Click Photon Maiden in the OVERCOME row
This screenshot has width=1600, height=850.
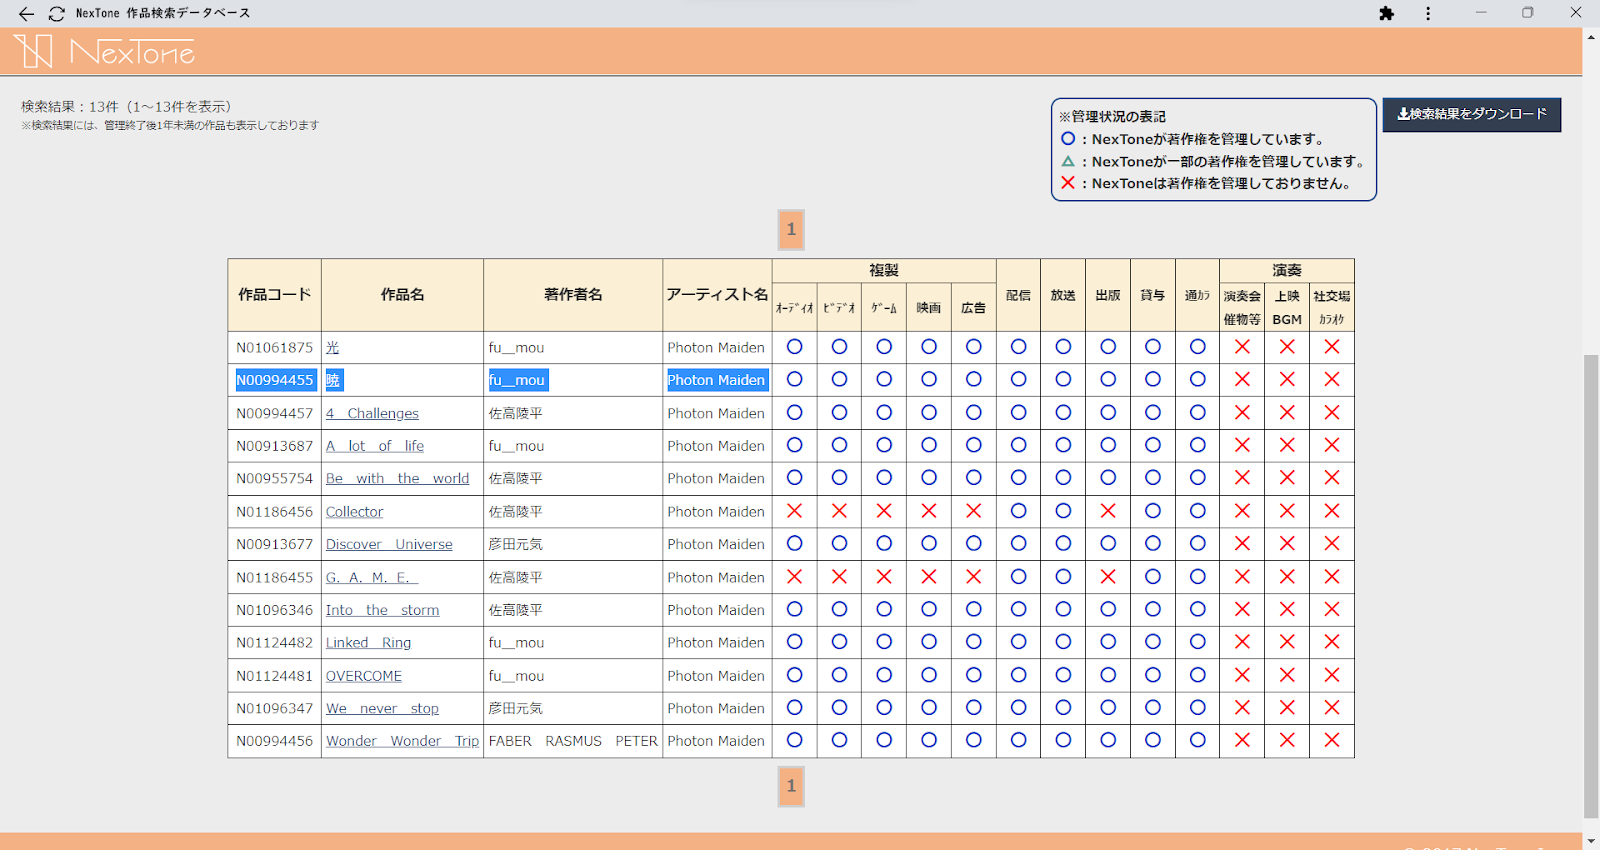click(x=716, y=676)
